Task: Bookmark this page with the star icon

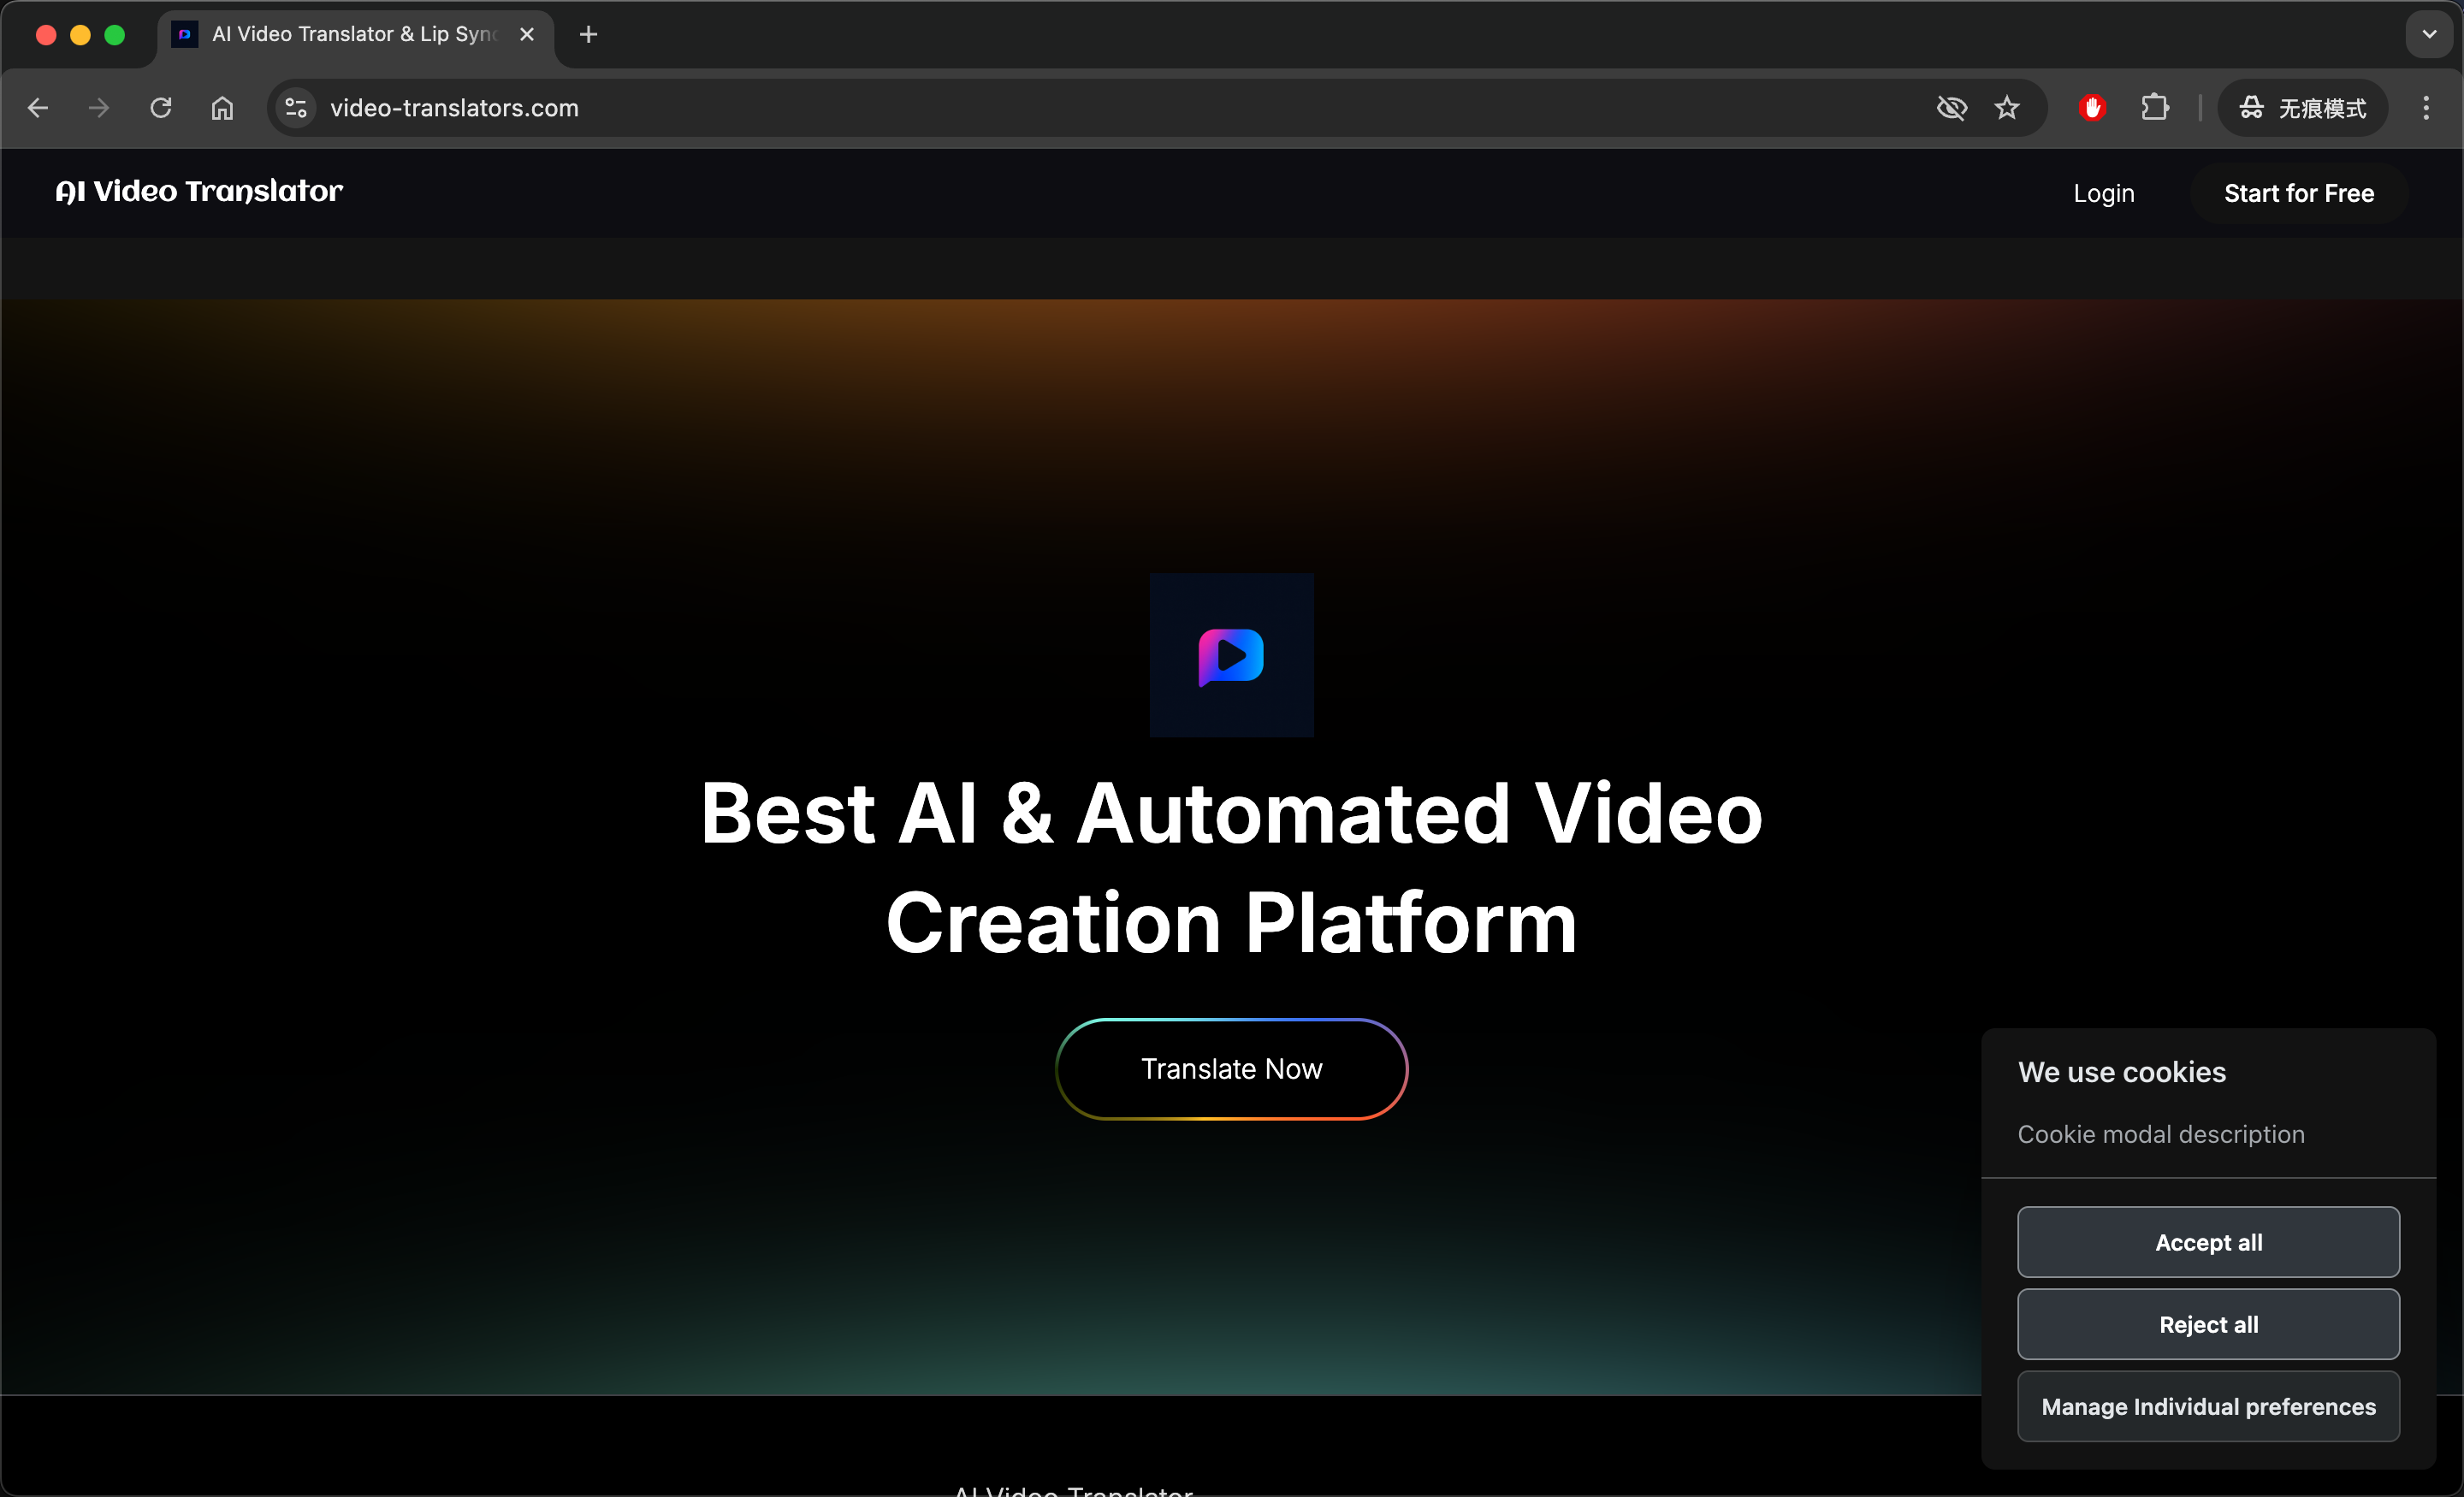Action: click(2007, 108)
